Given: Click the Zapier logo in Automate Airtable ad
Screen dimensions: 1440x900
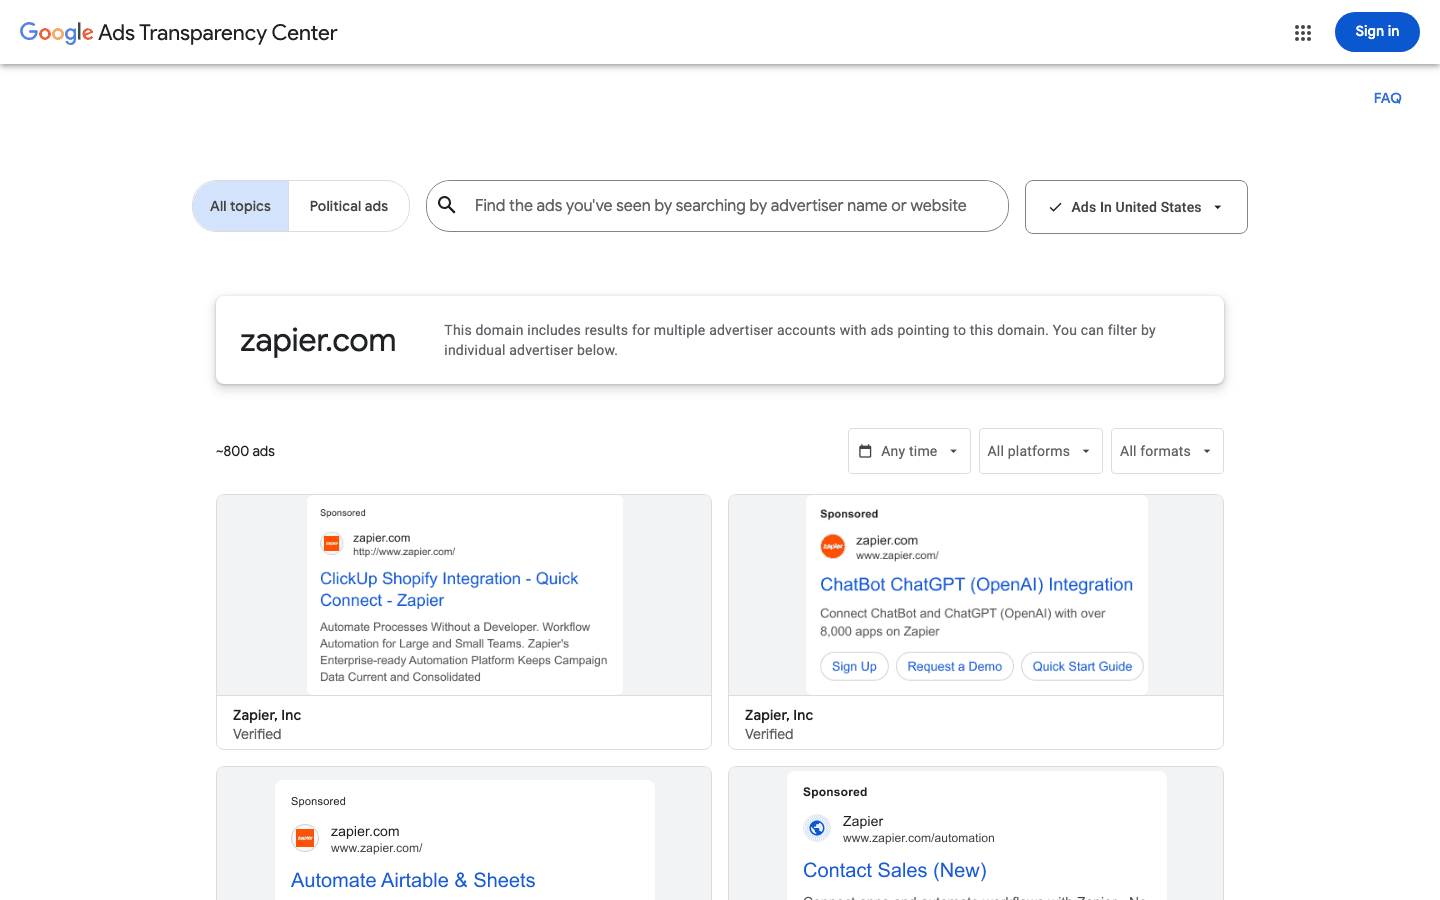Looking at the screenshot, I should coord(305,838).
